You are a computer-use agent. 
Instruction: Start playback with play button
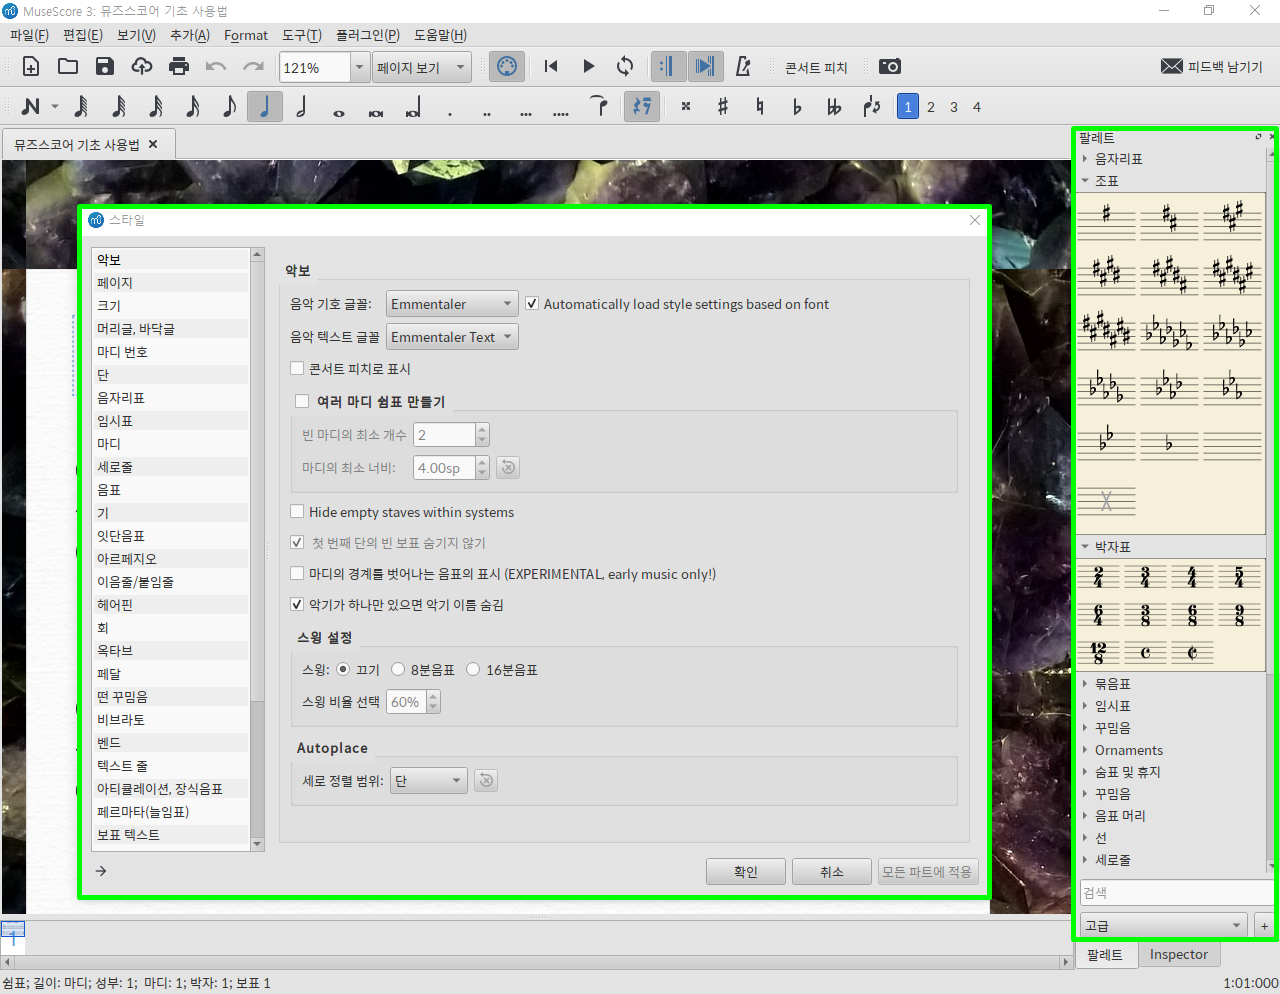coord(588,67)
